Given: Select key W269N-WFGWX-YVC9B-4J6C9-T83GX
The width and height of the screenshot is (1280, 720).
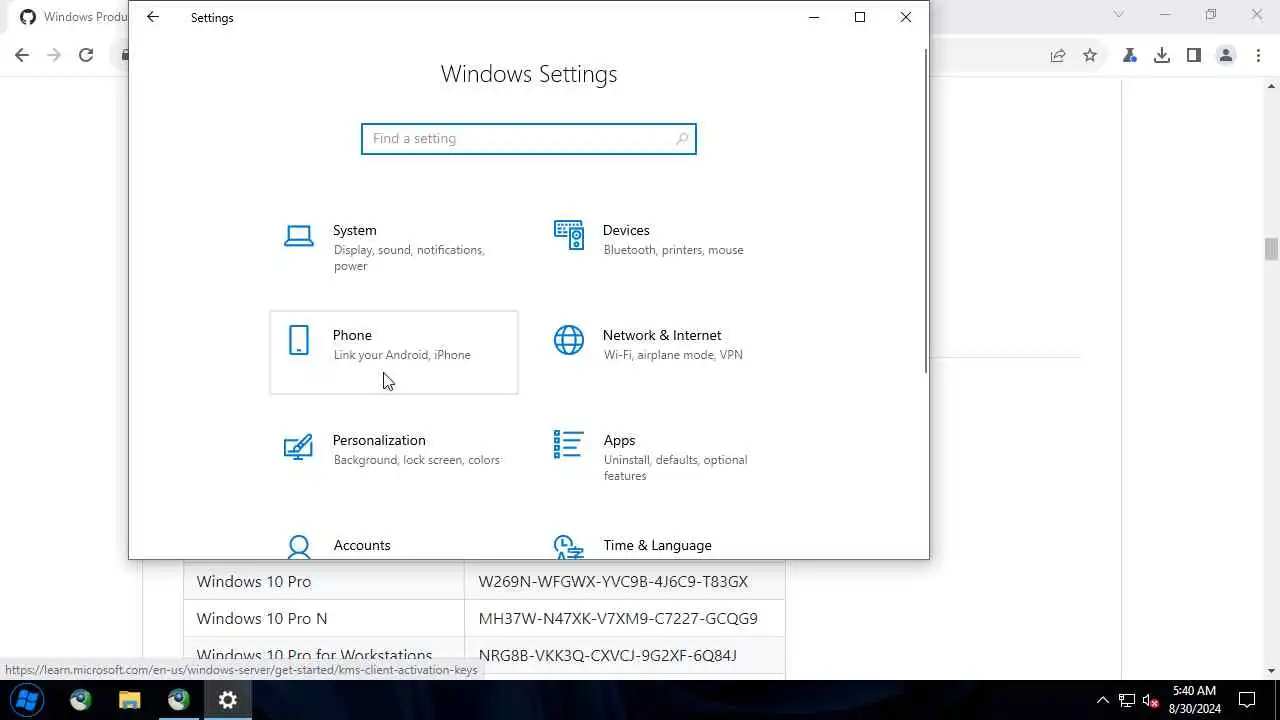Looking at the screenshot, I should 613,581.
